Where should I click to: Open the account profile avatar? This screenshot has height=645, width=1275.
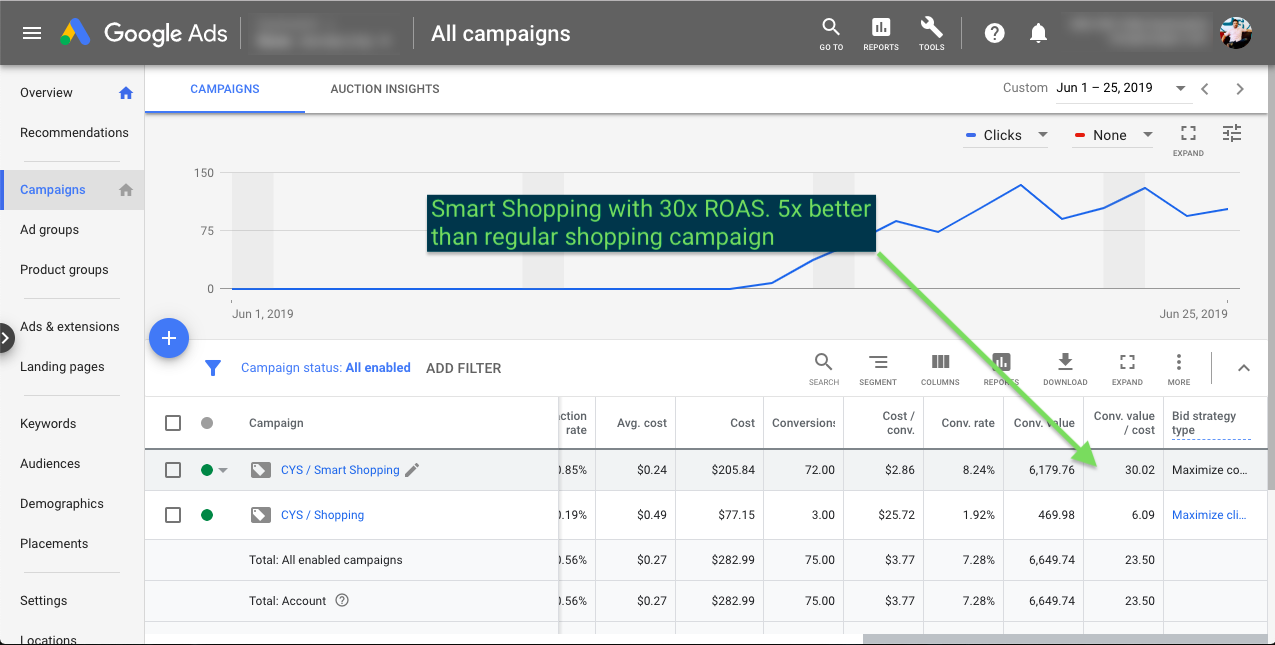[1236, 32]
